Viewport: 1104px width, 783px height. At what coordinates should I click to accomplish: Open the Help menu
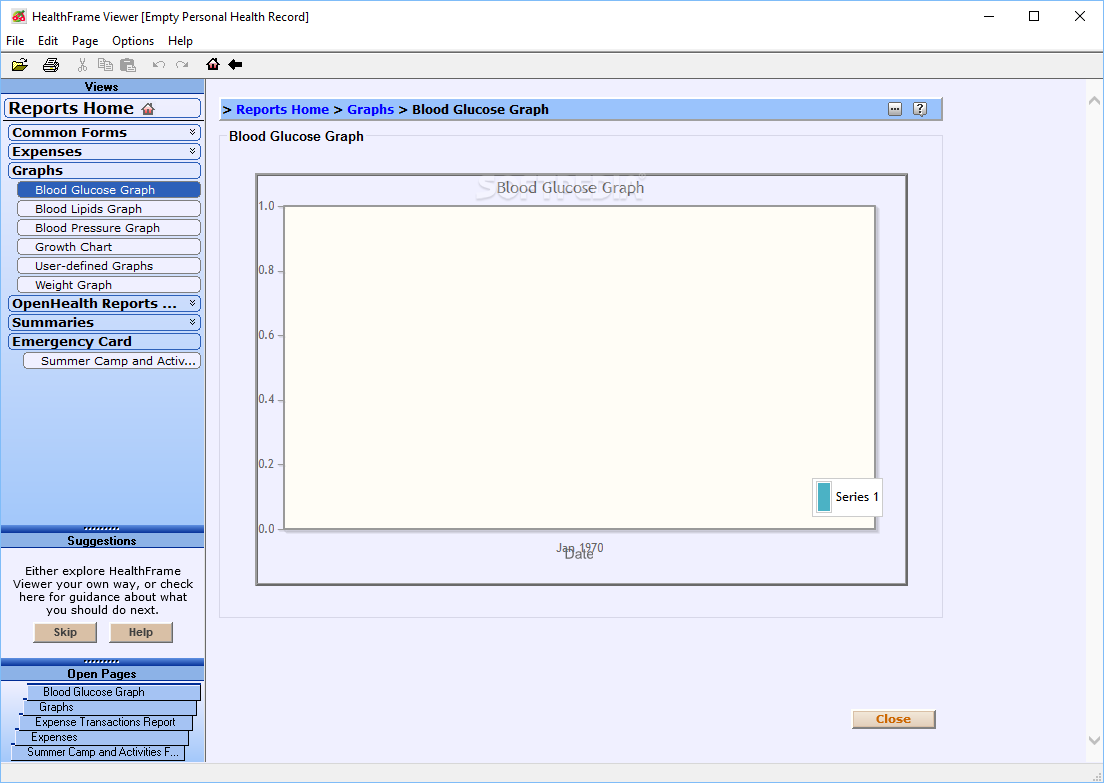[180, 41]
